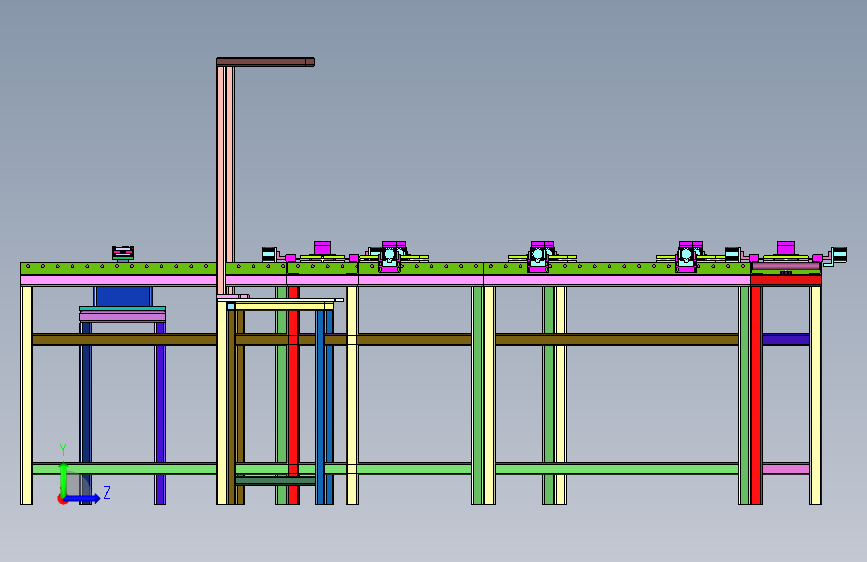Click the red origin ball of the triad
867x562 pixels.
(62, 499)
